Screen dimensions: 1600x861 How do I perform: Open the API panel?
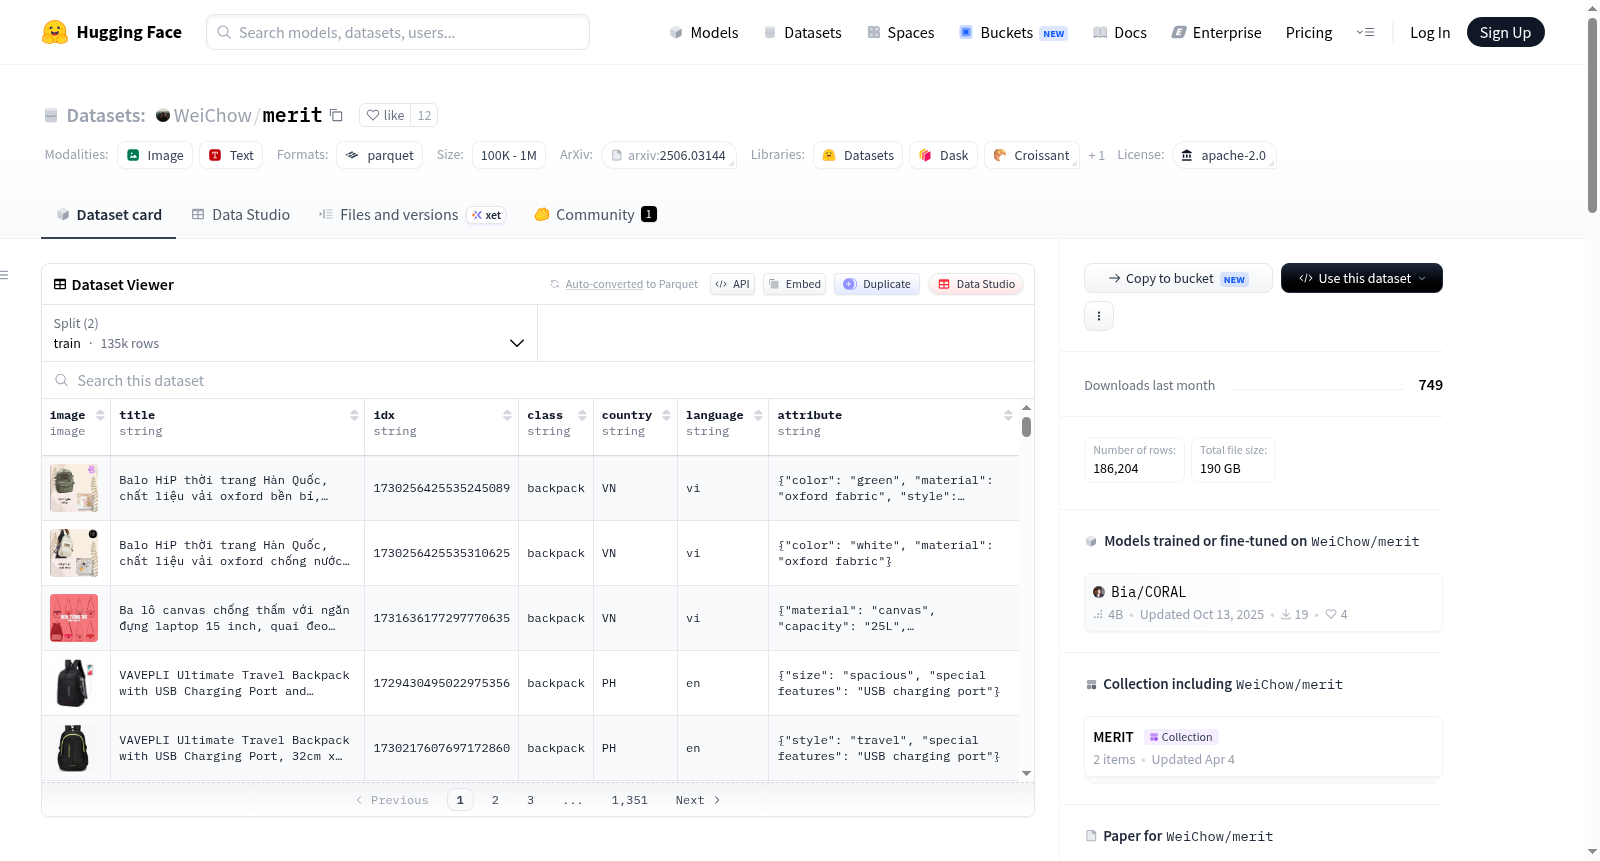pyautogui.click(x=732, y=284)
